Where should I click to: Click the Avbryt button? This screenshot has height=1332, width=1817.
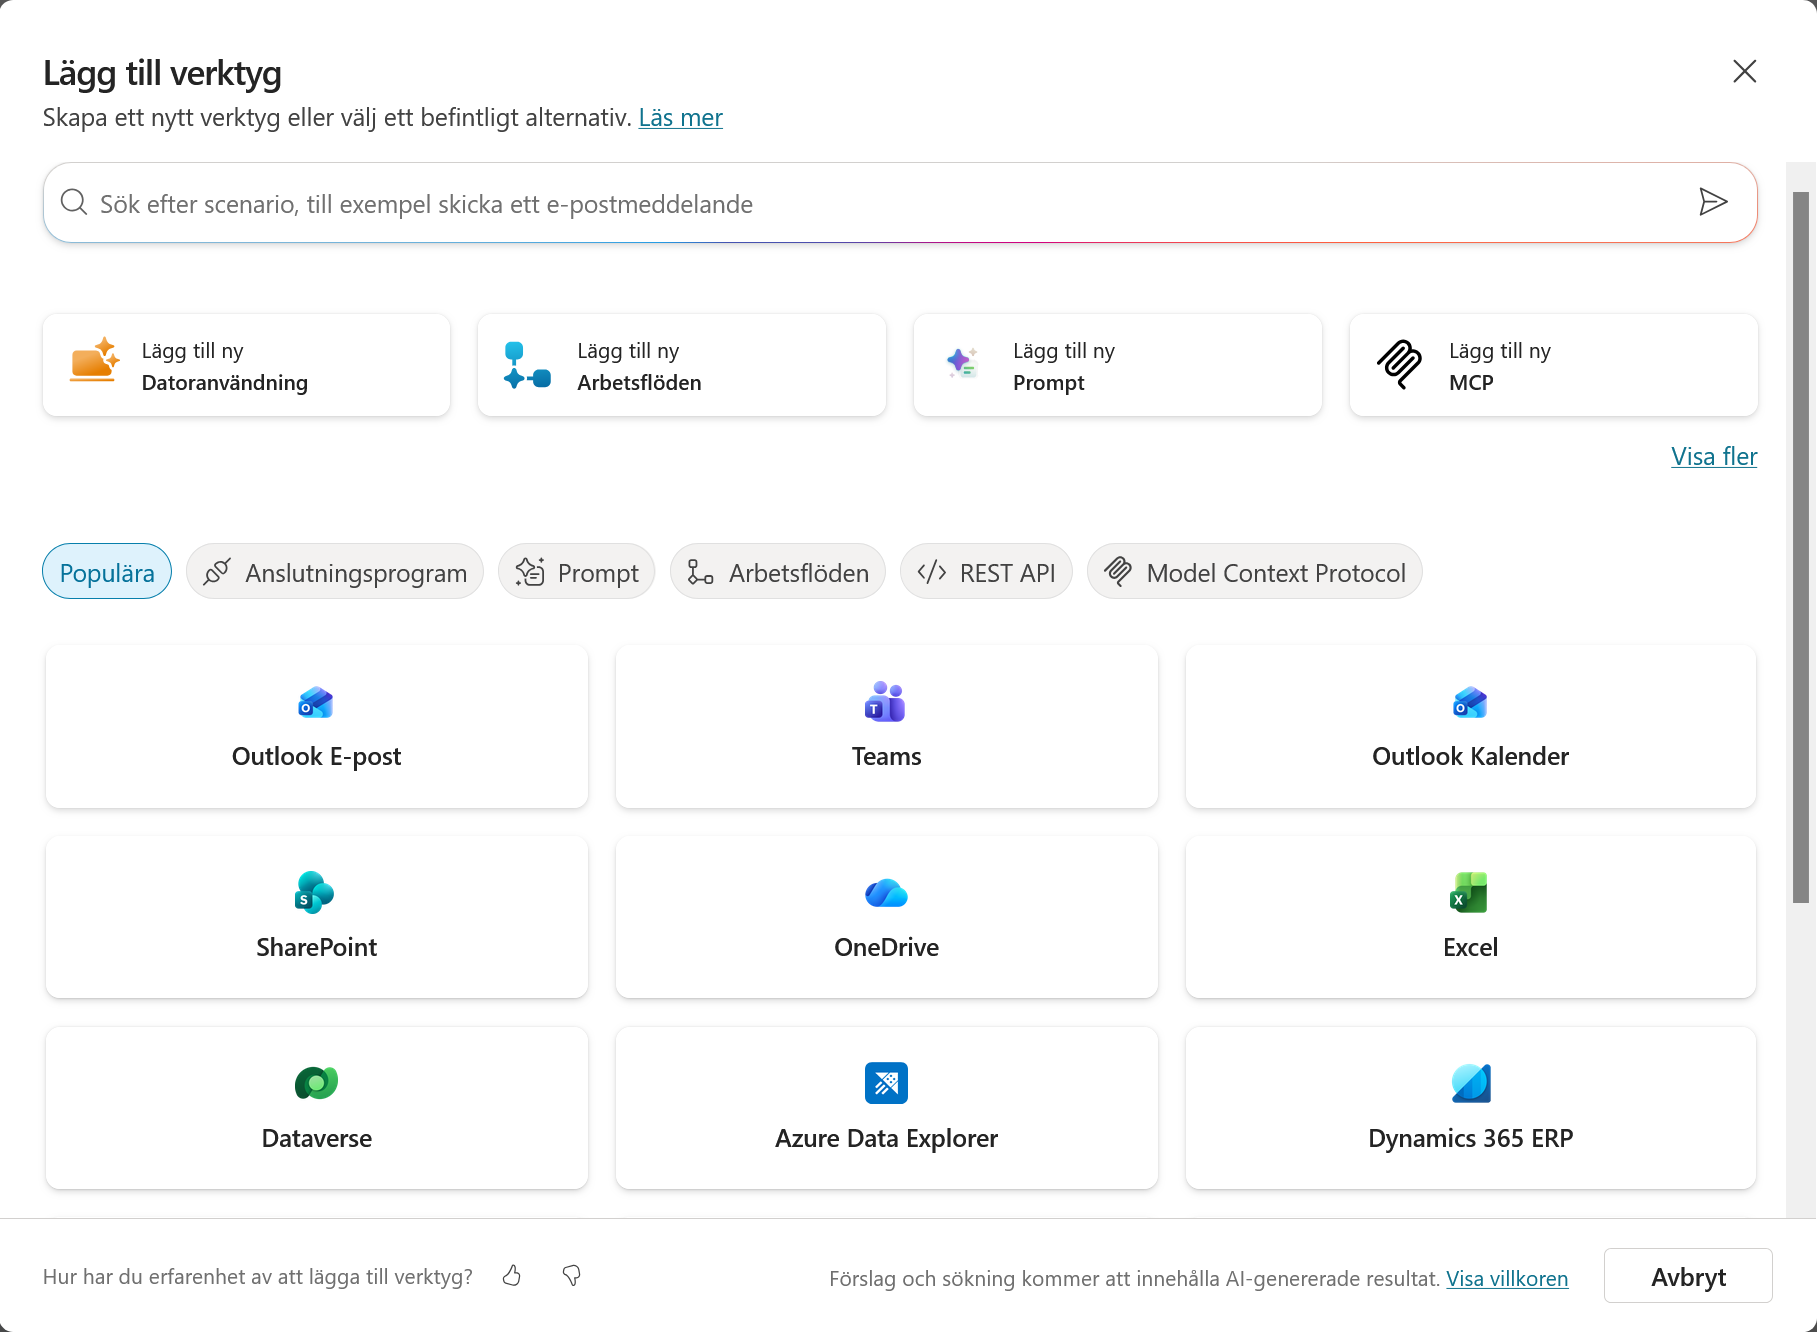[x=1688, y=1277]
